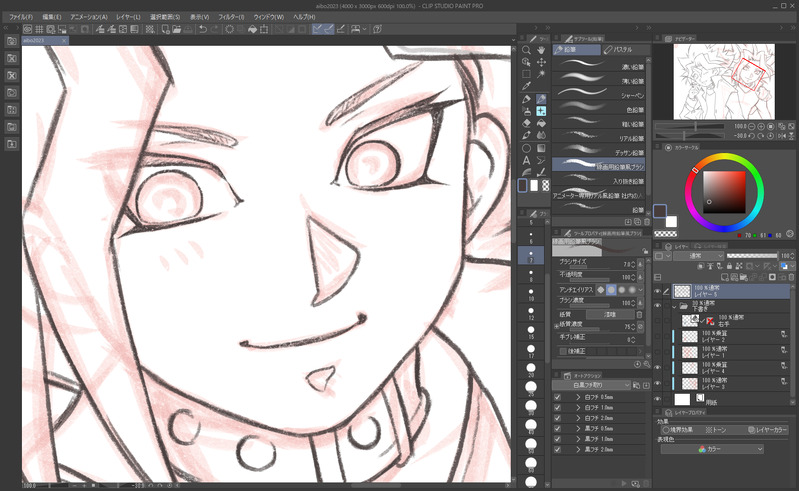Open the 表現色 カラー expression color dropdown
Screen dimensions: 799x491
712,449
